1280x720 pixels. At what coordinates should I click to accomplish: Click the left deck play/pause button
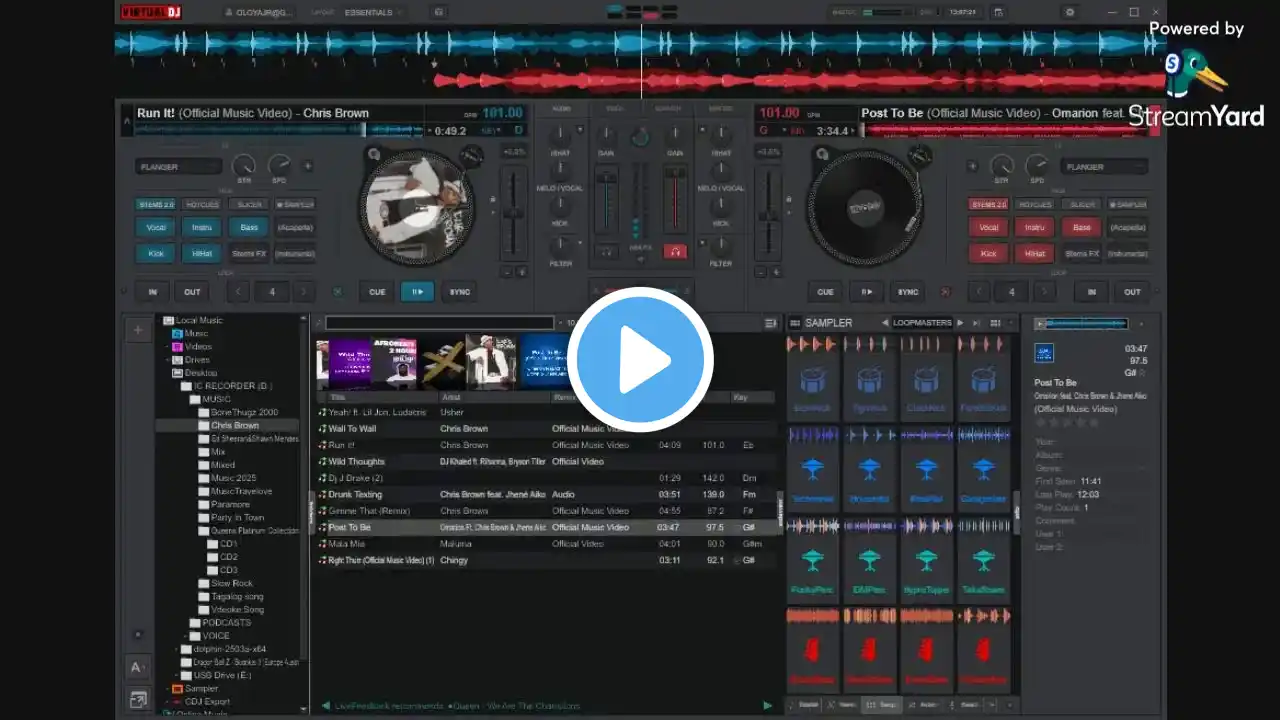coord(417,292)
